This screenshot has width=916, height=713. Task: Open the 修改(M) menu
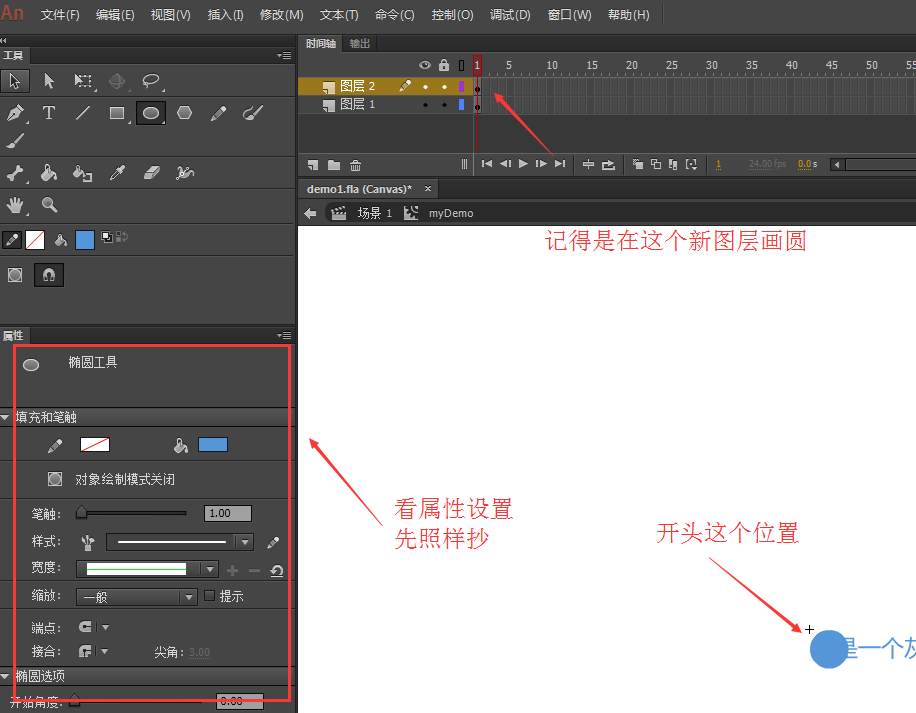[x=282, y=15]
